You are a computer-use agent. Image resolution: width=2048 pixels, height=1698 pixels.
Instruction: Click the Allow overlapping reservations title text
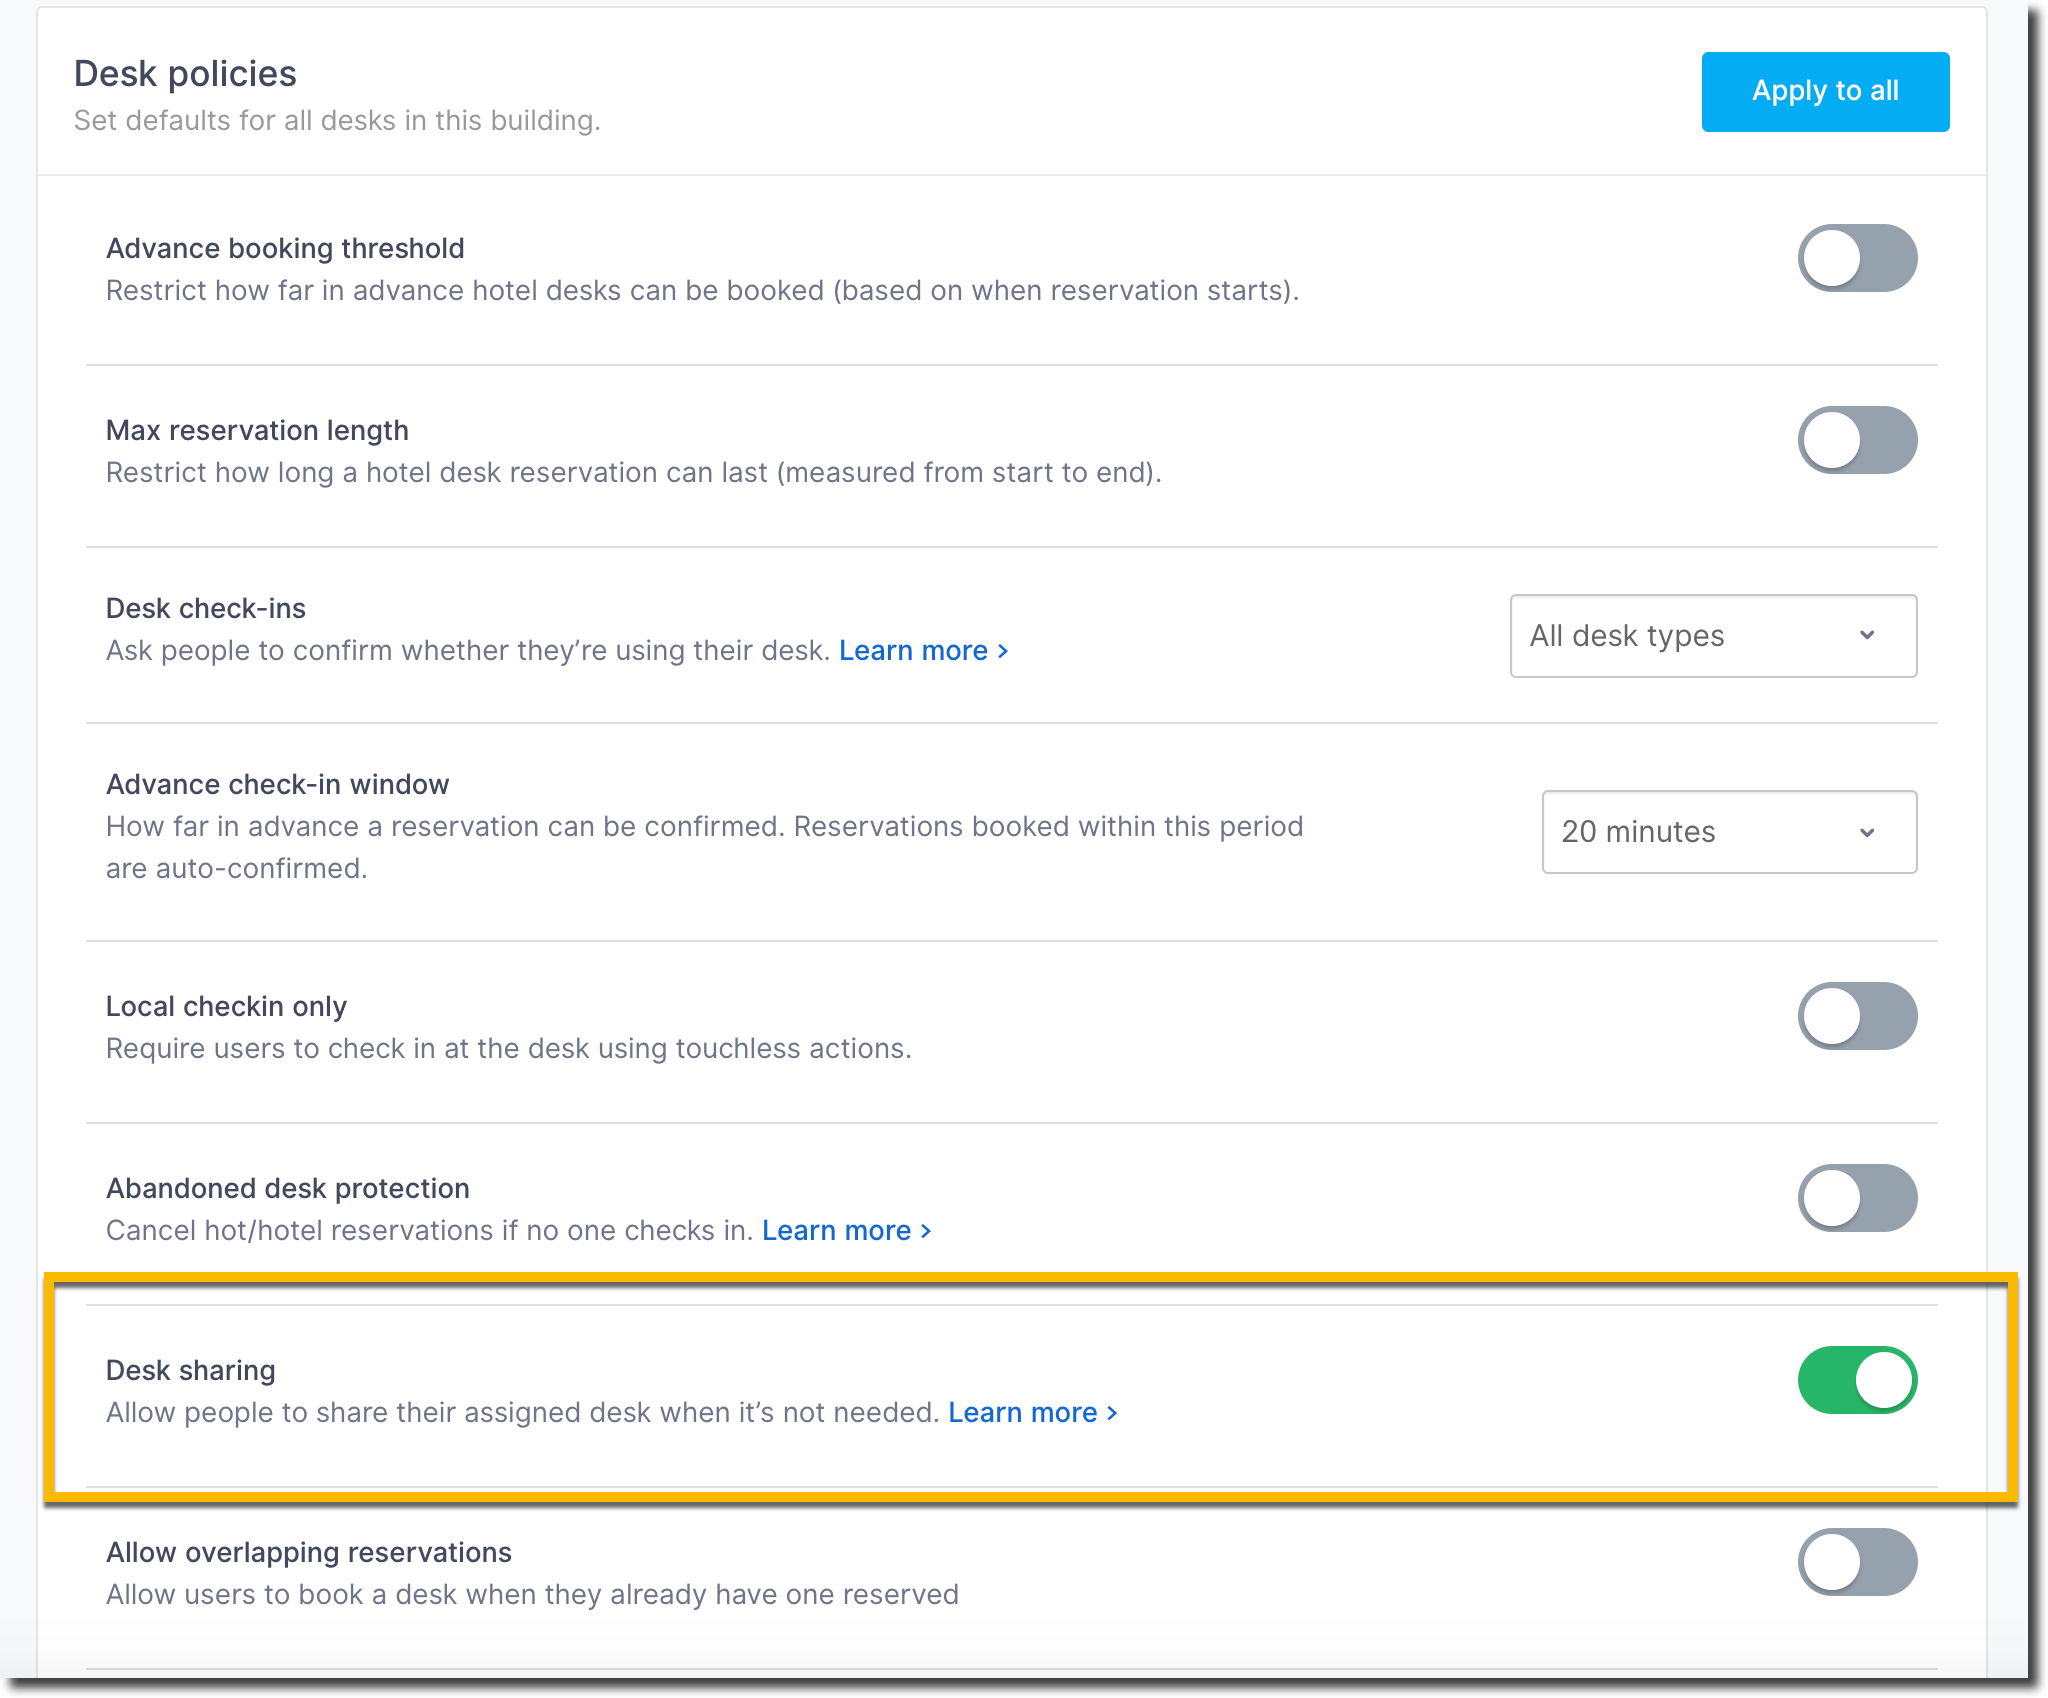(x=308, y=1552)
